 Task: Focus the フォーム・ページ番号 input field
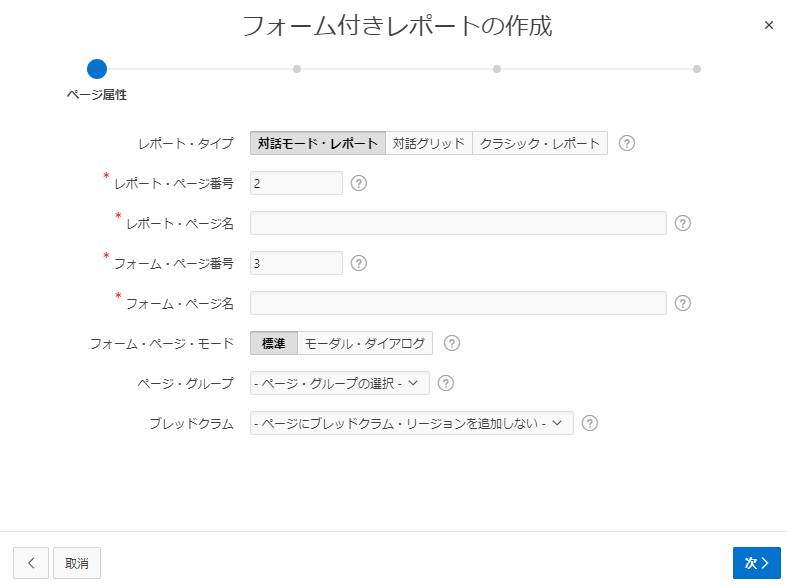tap(296, 263)
